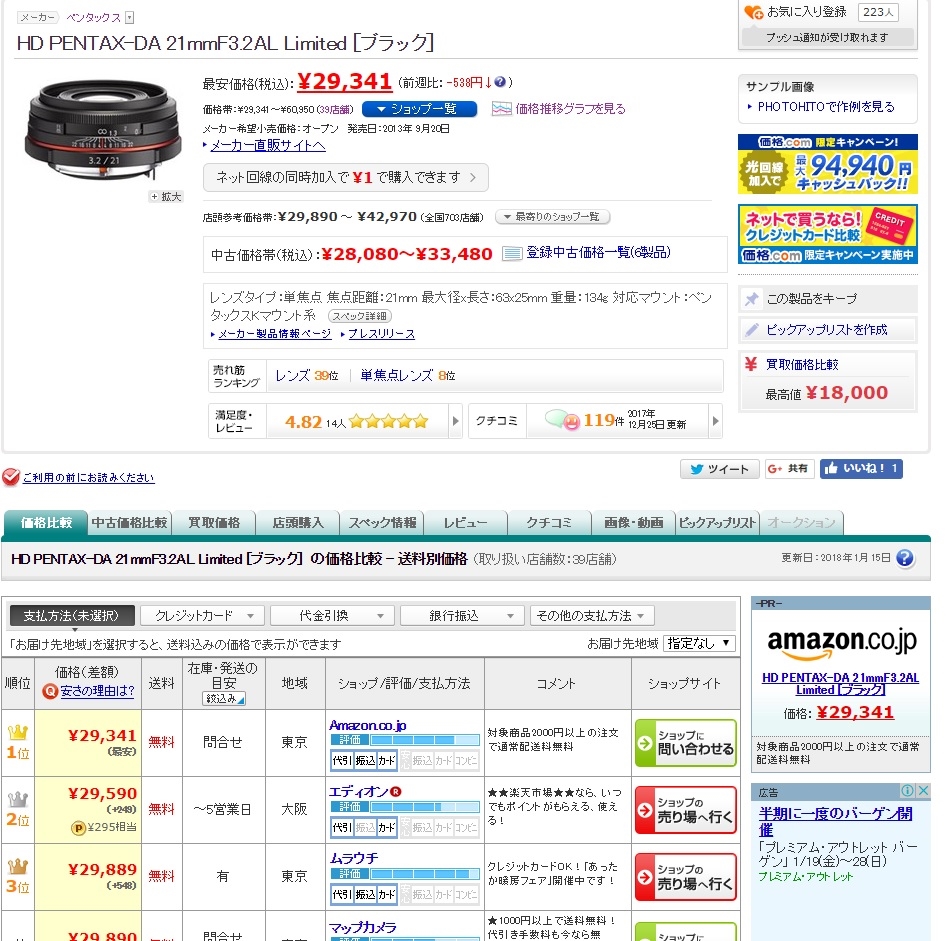The image size is (946, 941).
Task: Open the その他の支払方法 dropdown
Action: [592, 616]
